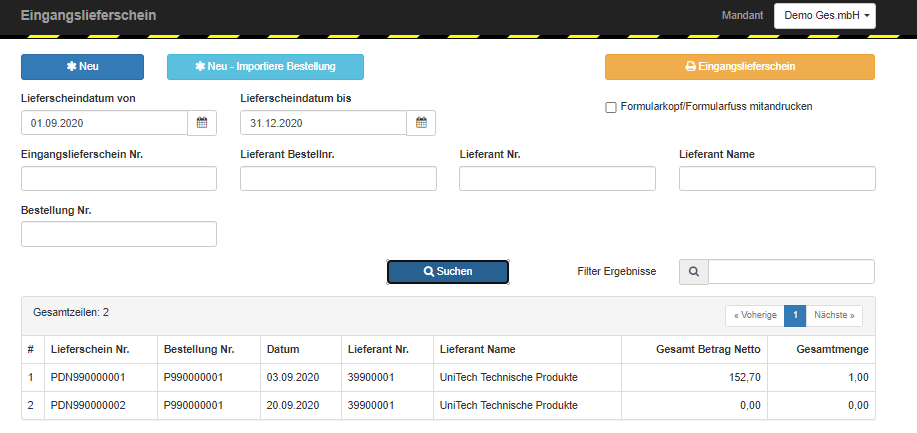The height and width of the screenshot is (433, 917).
Task: Focus the Eingangslieferschein Nr. input field
Action: [x=119, y=178]
